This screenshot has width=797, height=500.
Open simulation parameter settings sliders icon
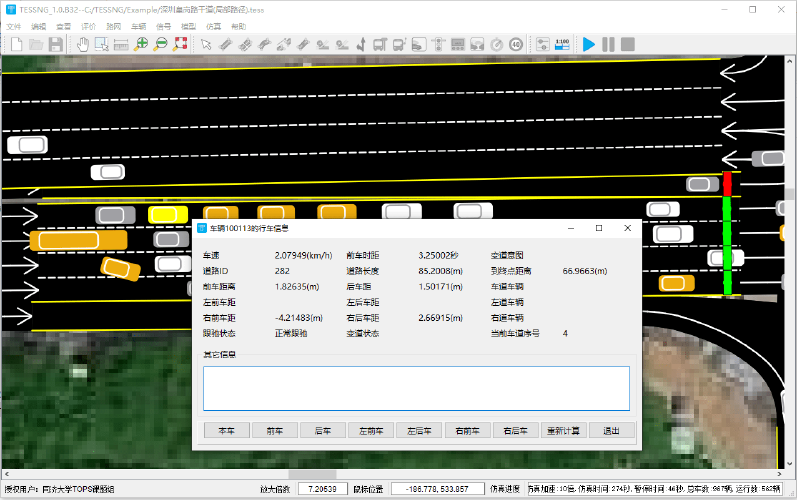543,45
